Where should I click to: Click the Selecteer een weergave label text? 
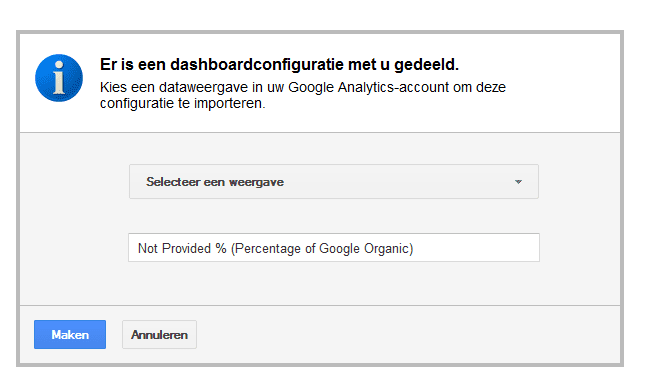pos(215,182)
